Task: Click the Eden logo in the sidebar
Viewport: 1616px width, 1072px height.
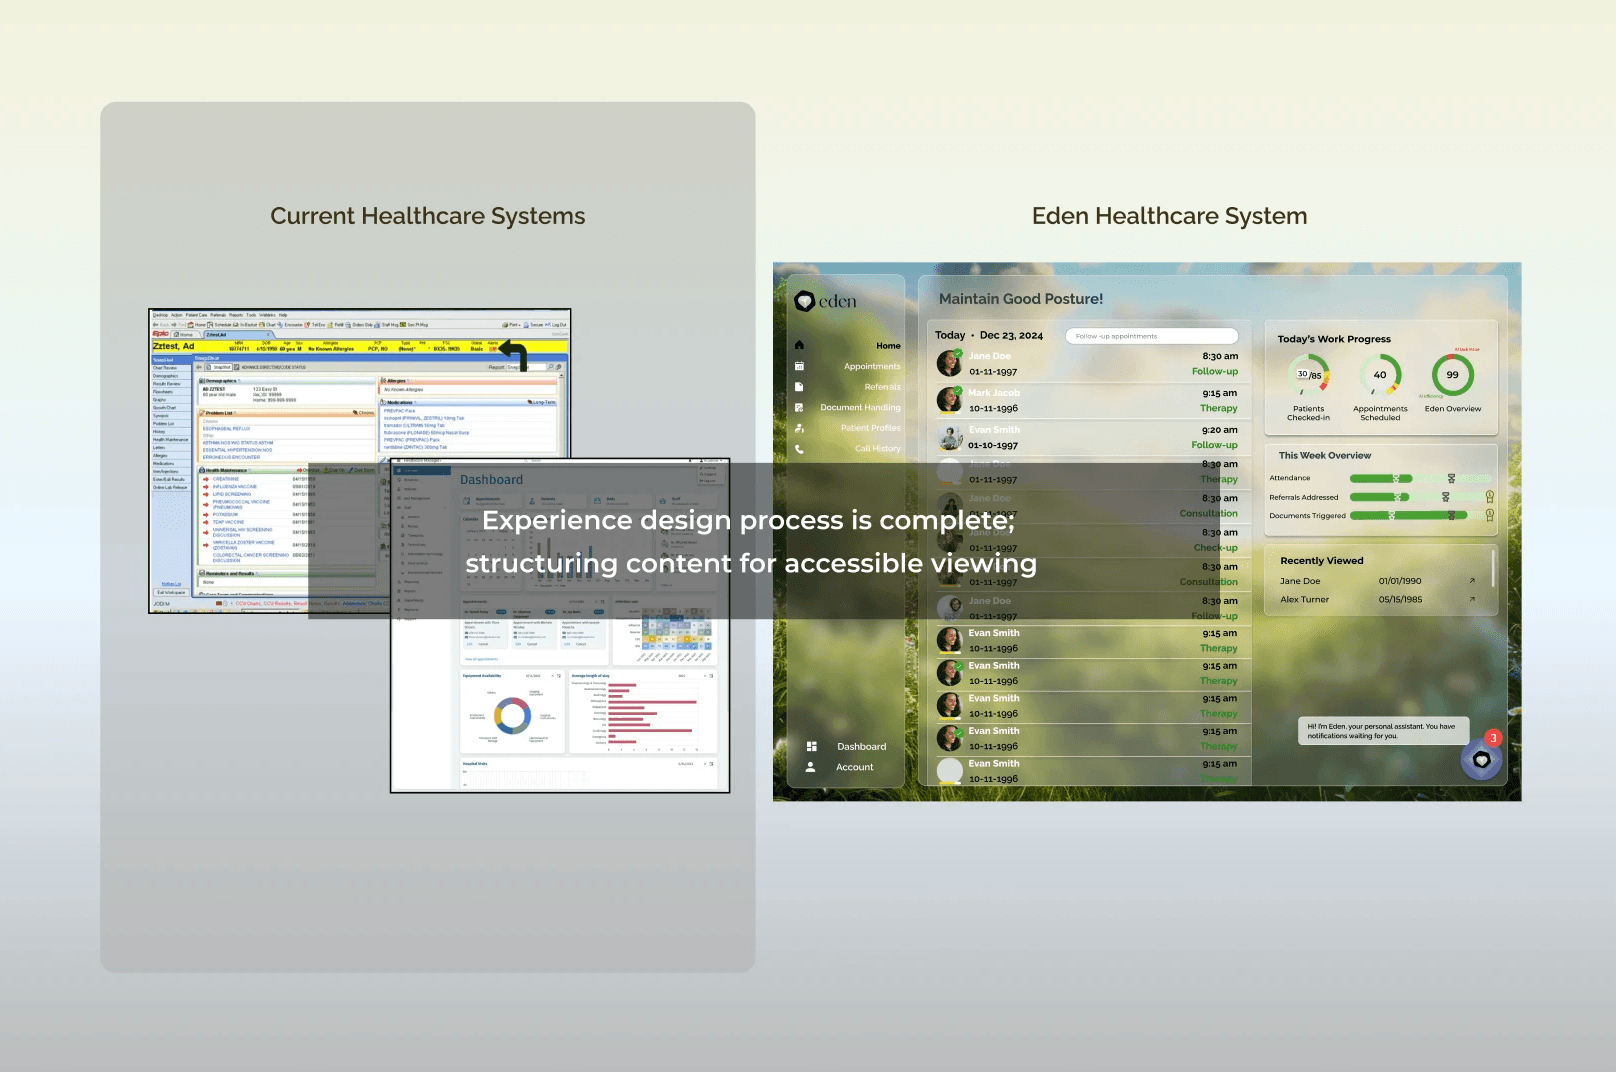Action: (825, 301)
